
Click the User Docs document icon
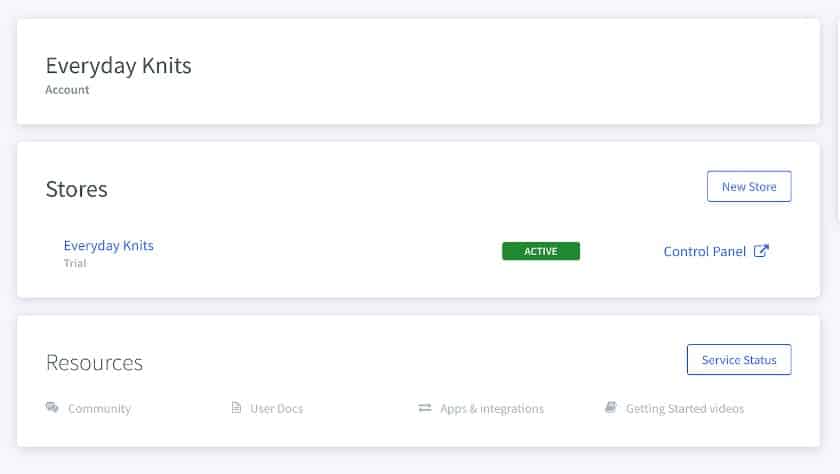(x=236, y=408)
